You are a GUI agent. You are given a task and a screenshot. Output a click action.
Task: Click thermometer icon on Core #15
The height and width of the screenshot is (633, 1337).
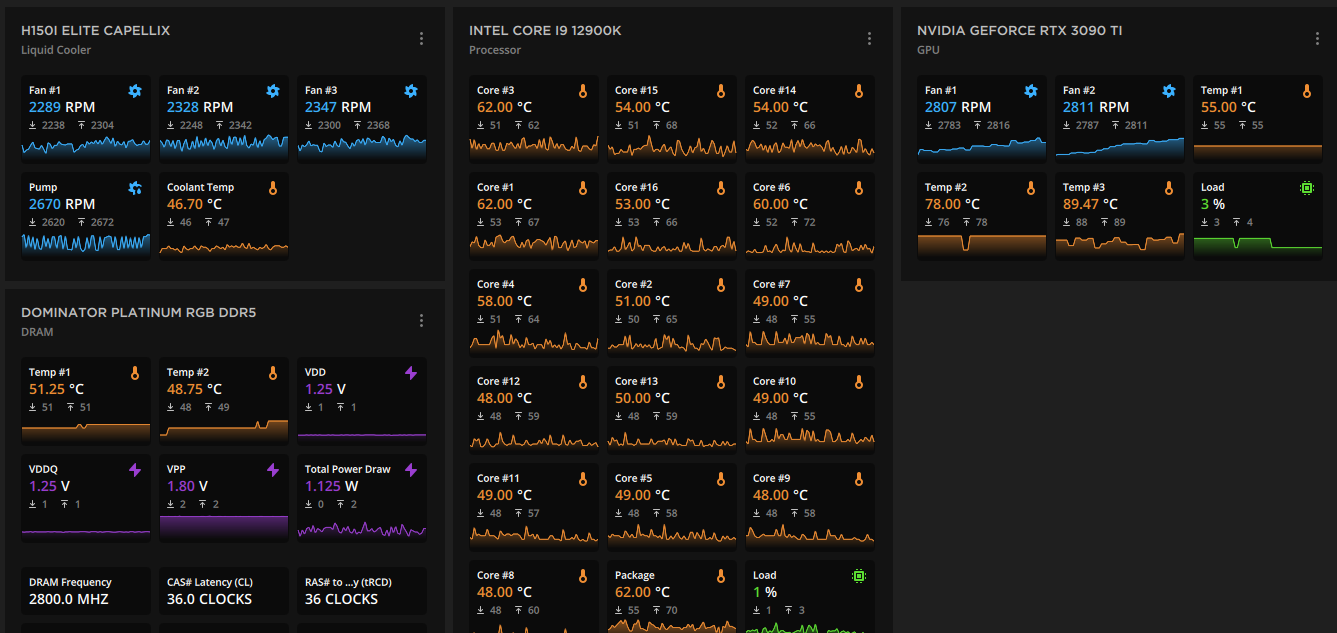point(721,91)
